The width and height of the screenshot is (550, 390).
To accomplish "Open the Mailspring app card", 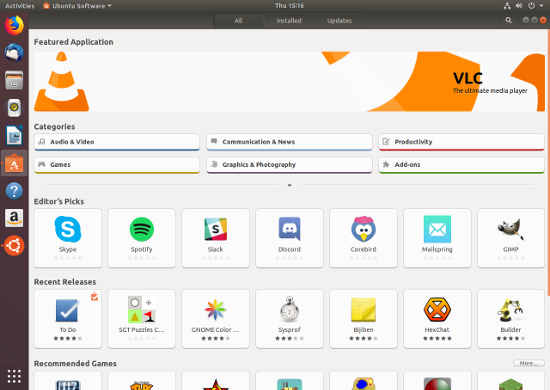I will 437,238.
